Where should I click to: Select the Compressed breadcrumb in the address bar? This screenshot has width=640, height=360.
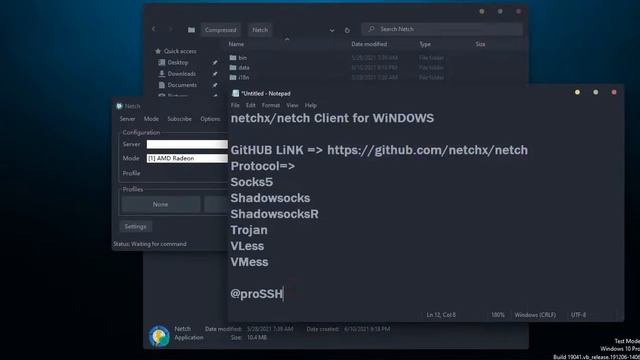coord(220,30)
